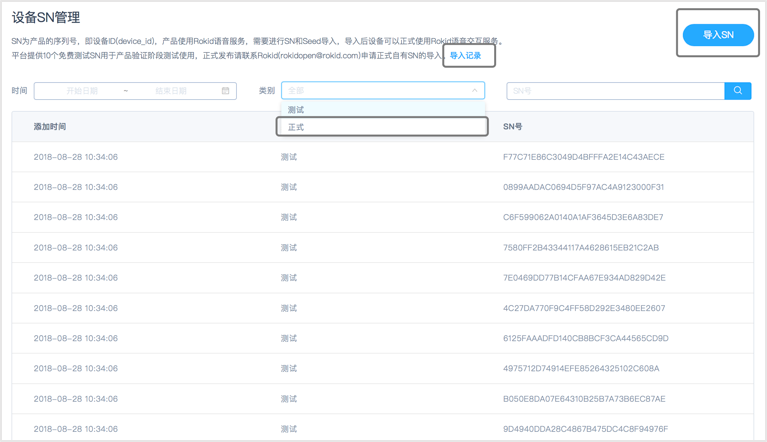The width and height of the screenshot is (767, 442).
Task: Click the 导入SN button
Action: coord(718,35)
